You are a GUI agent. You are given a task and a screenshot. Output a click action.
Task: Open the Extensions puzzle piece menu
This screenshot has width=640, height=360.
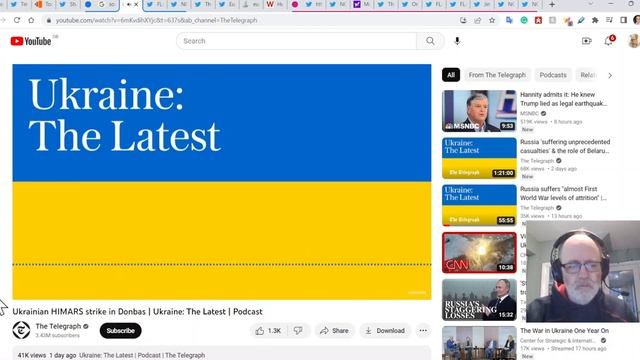pos(595,20)
